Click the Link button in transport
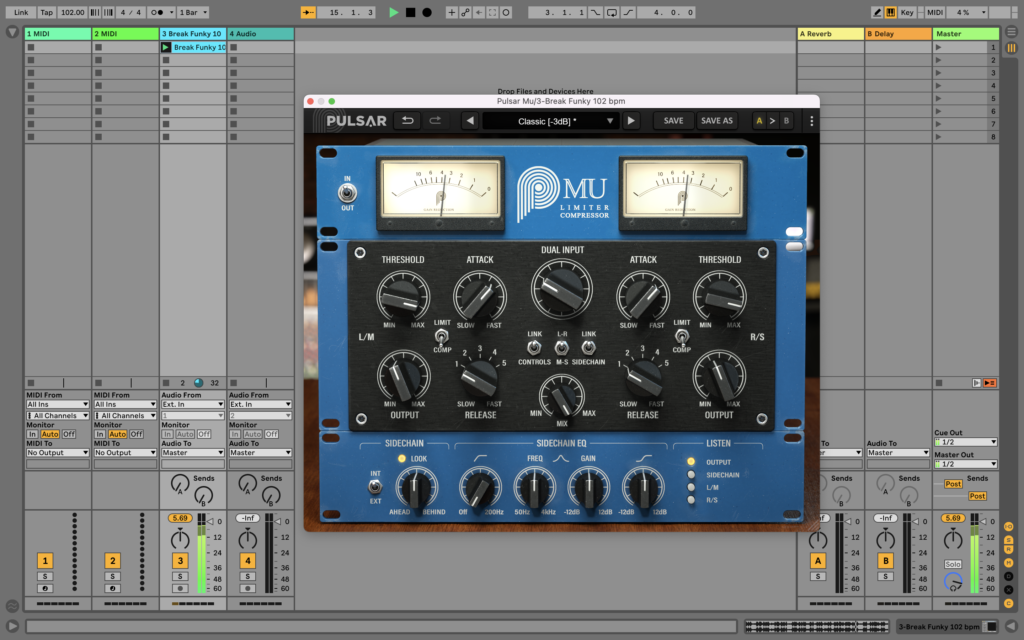 click(21, 12)
